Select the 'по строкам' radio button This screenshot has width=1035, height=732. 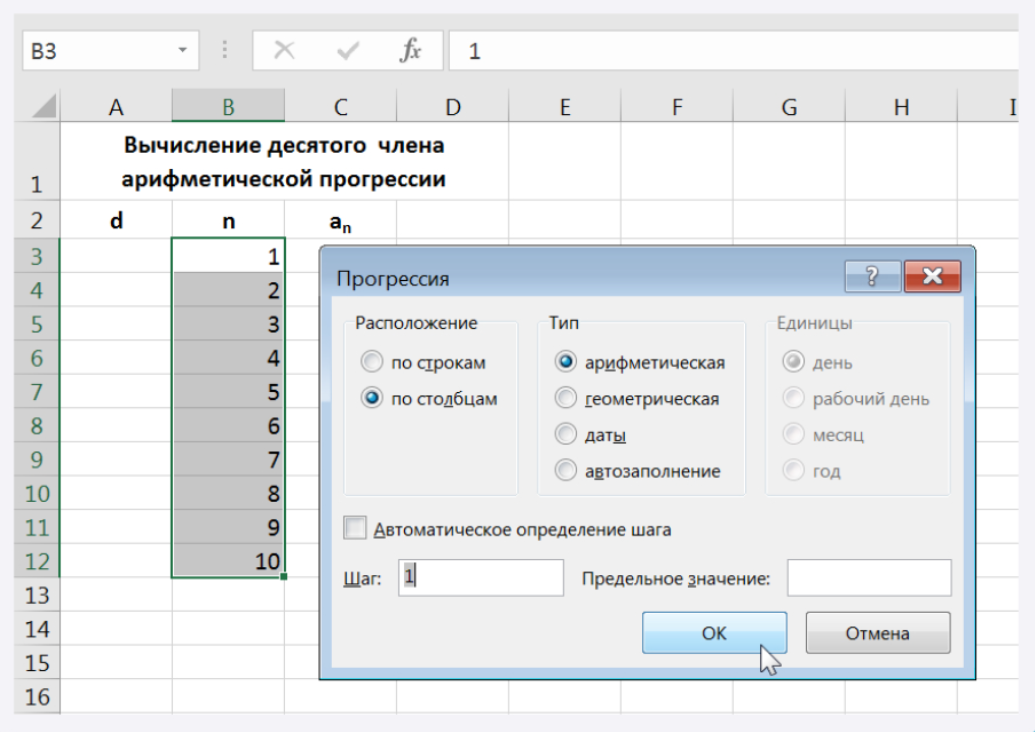coord(373,363)
